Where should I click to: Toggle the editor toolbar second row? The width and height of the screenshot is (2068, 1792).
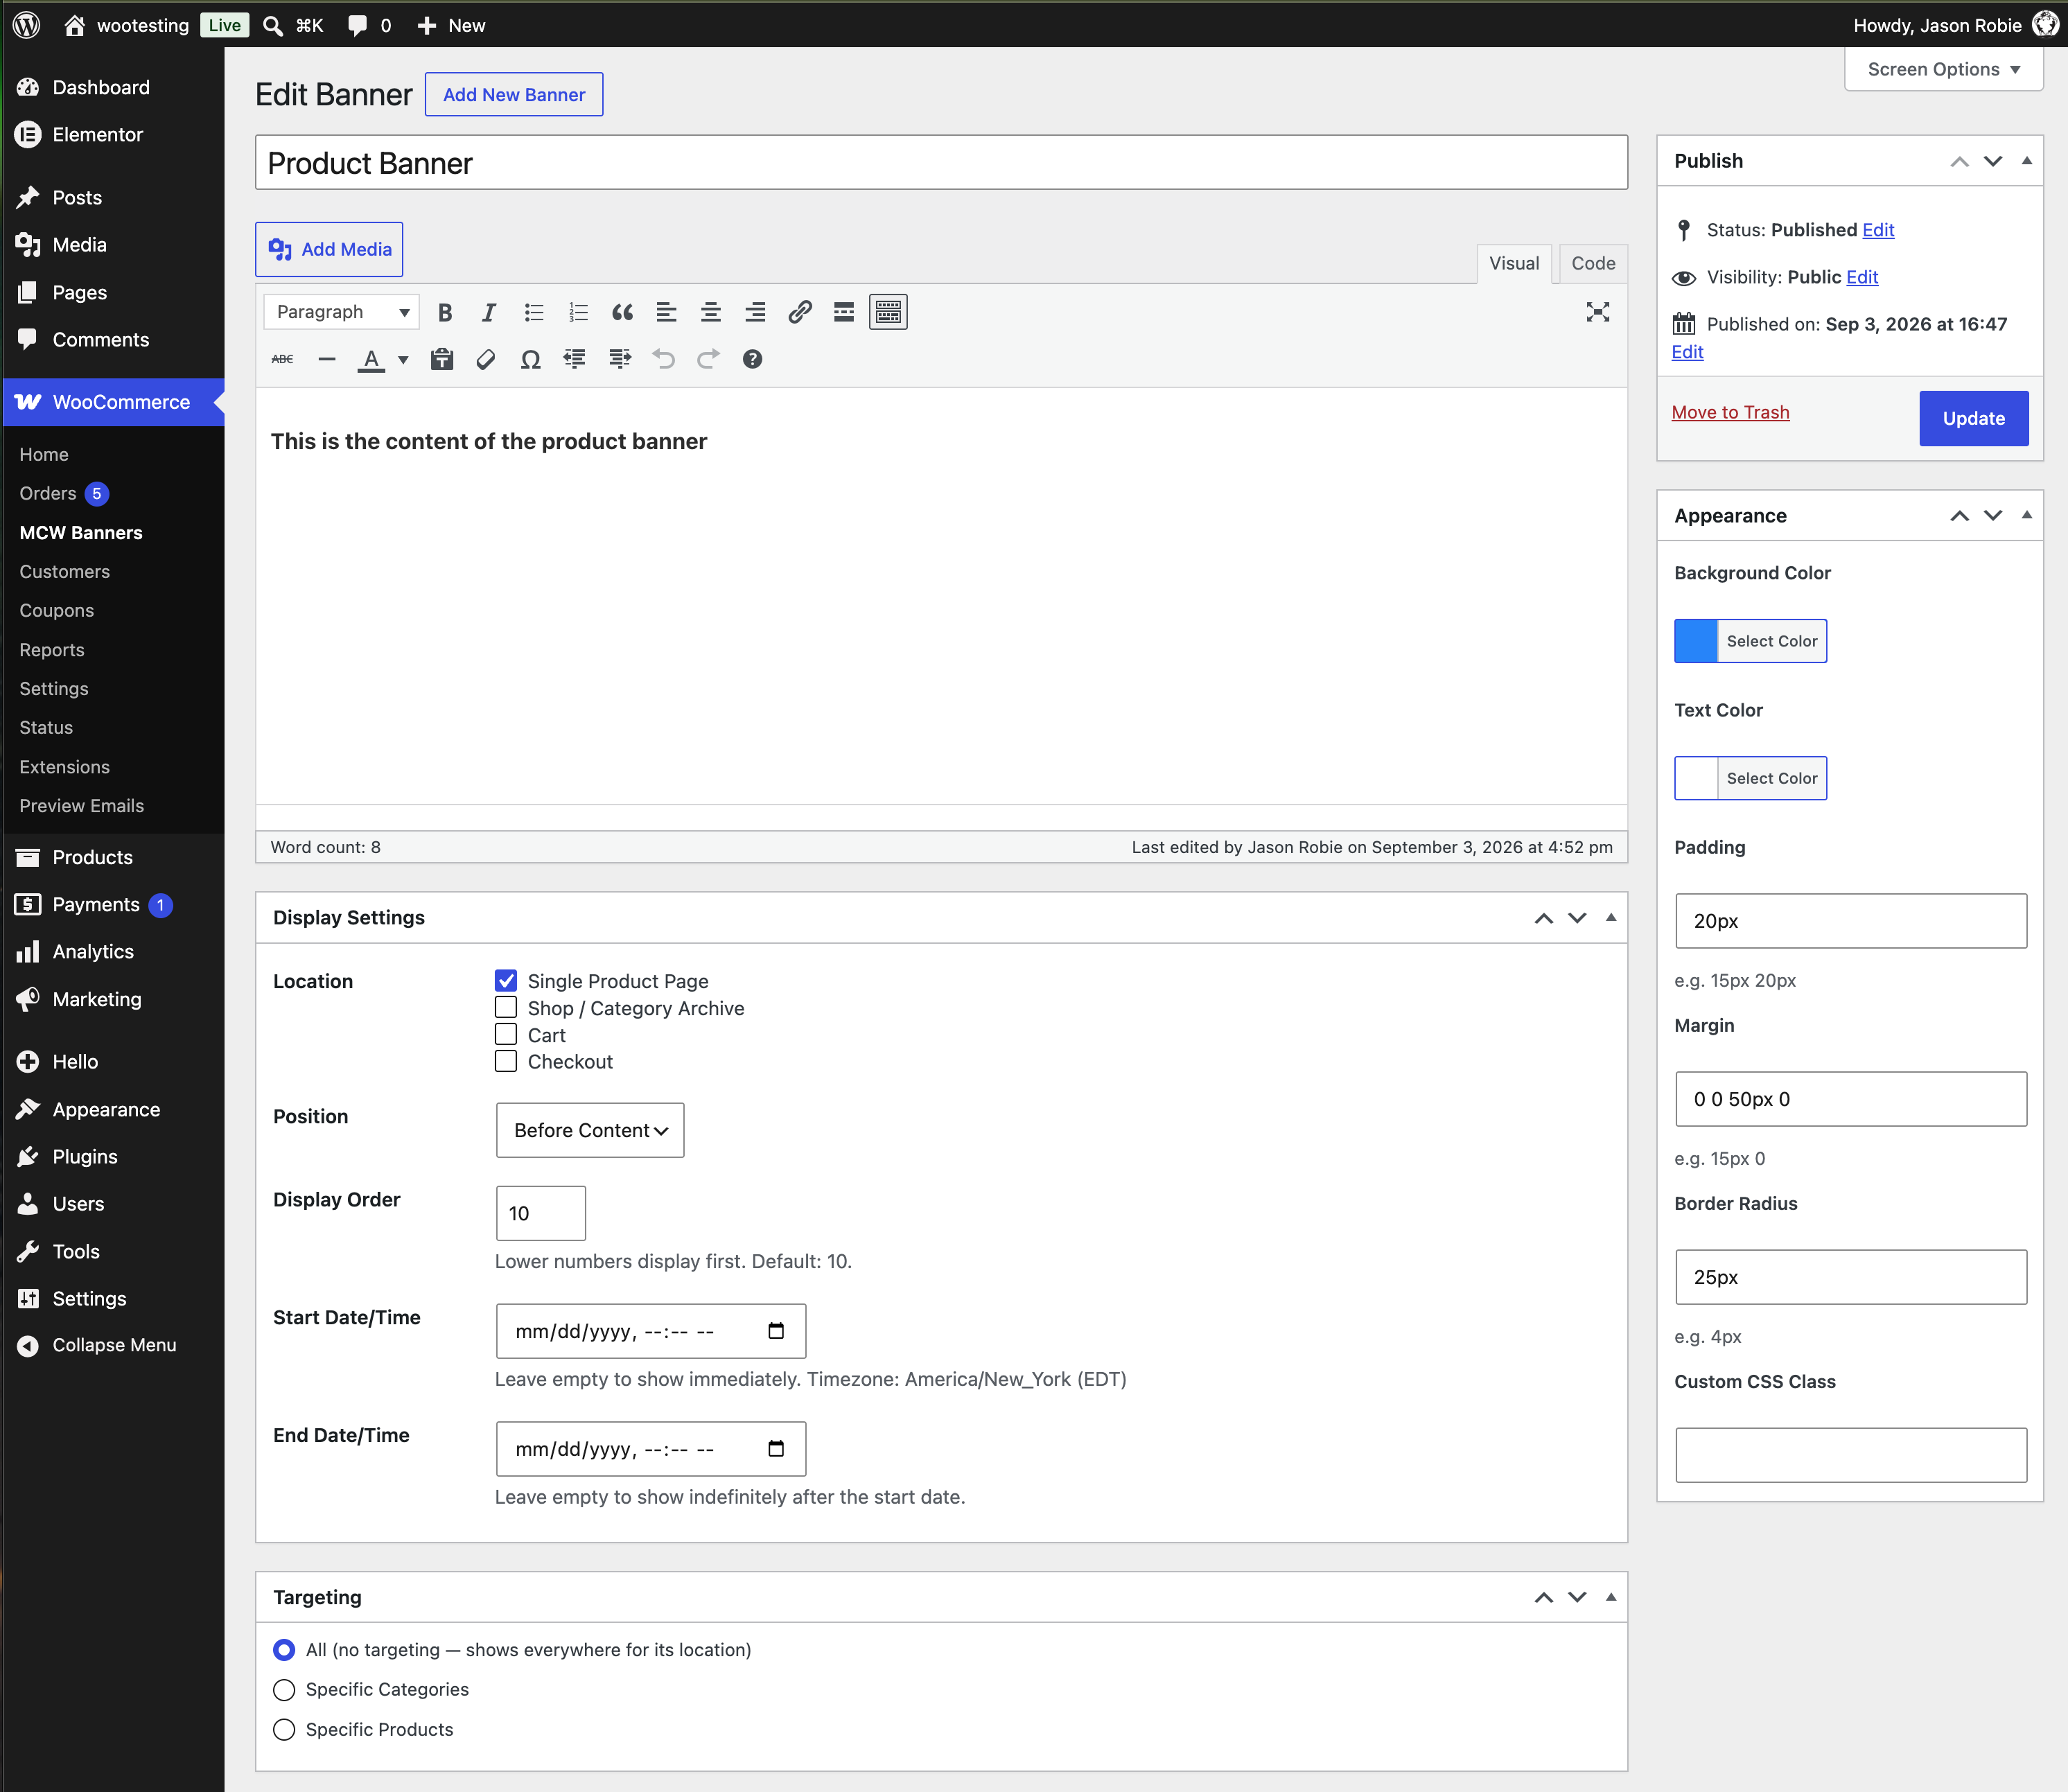click(888, 312)
